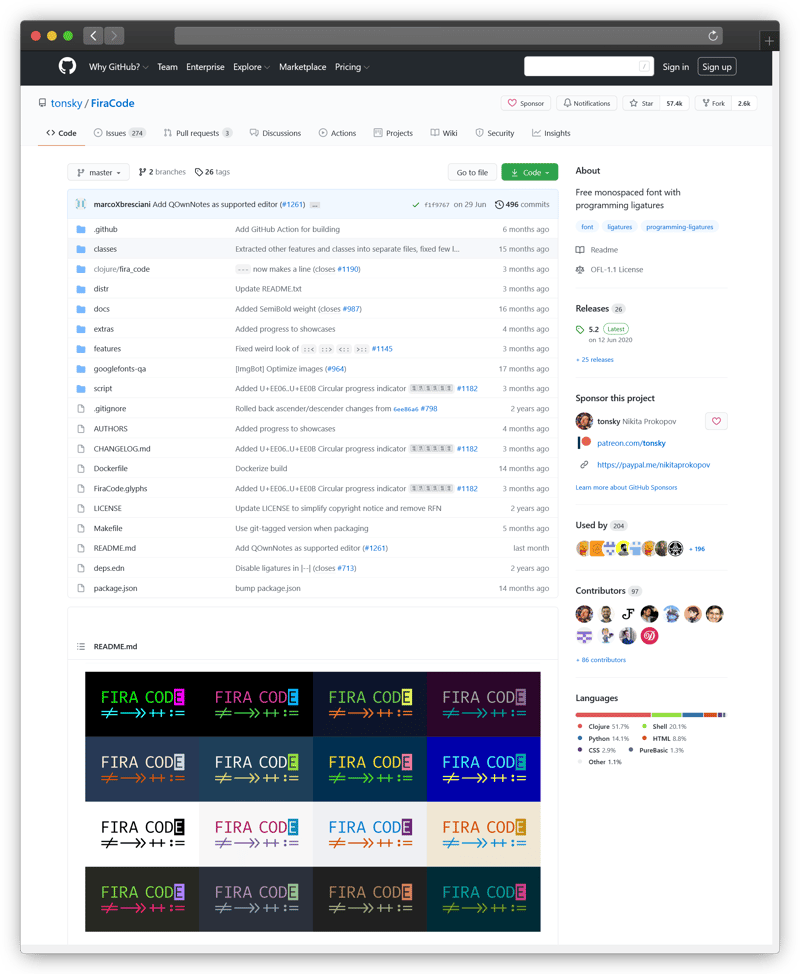Expand the Pricing dropdown

click(352, 67)
